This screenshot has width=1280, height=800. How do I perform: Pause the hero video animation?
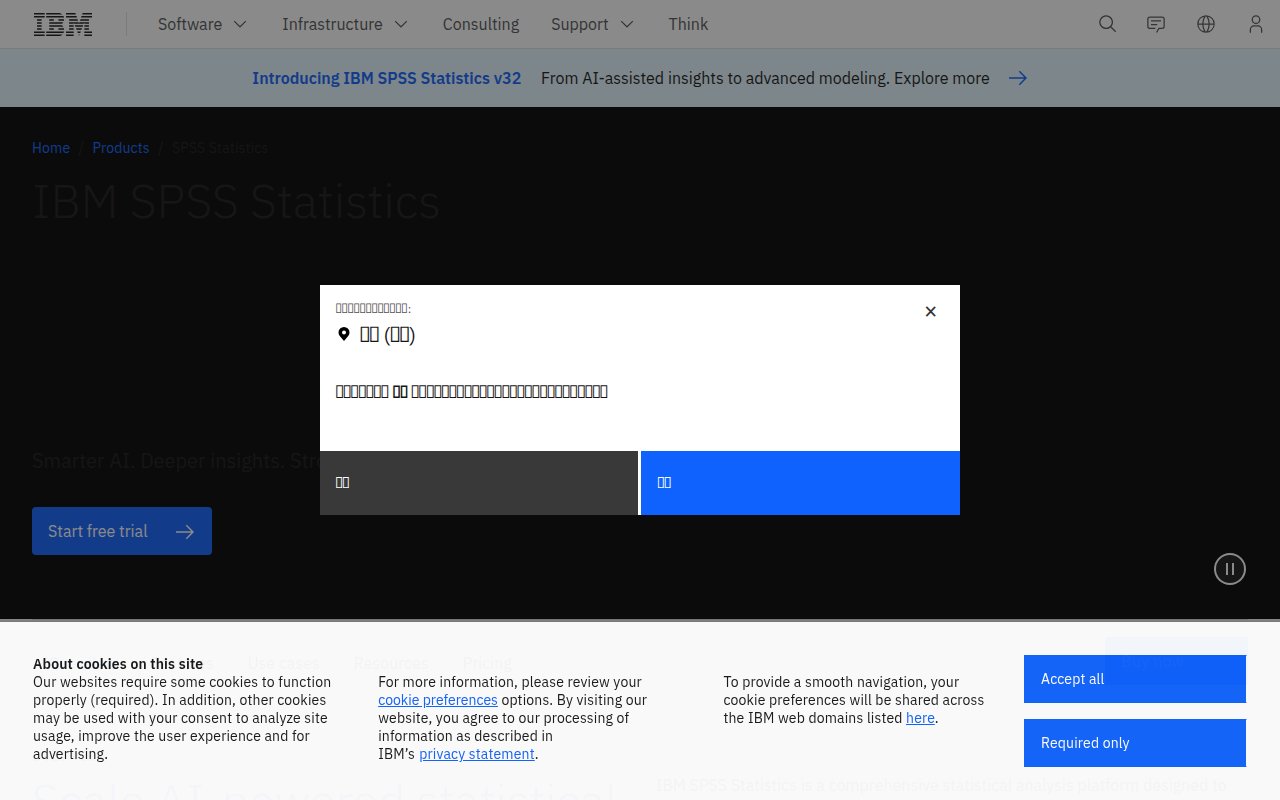1230,569
